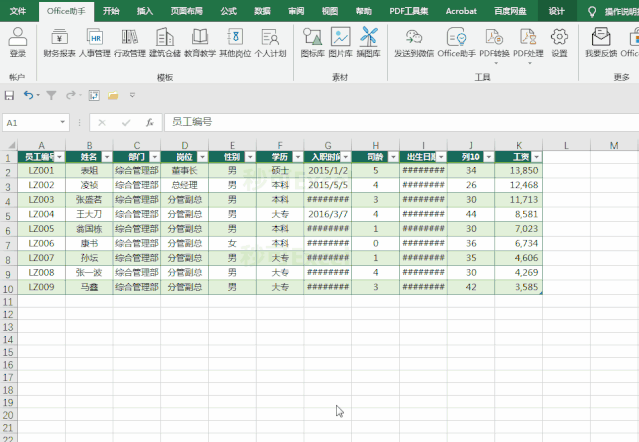Screen dimensions: 639x442
Task: Click 我要反馈 feedback icon
Action: tap(601, 42)
